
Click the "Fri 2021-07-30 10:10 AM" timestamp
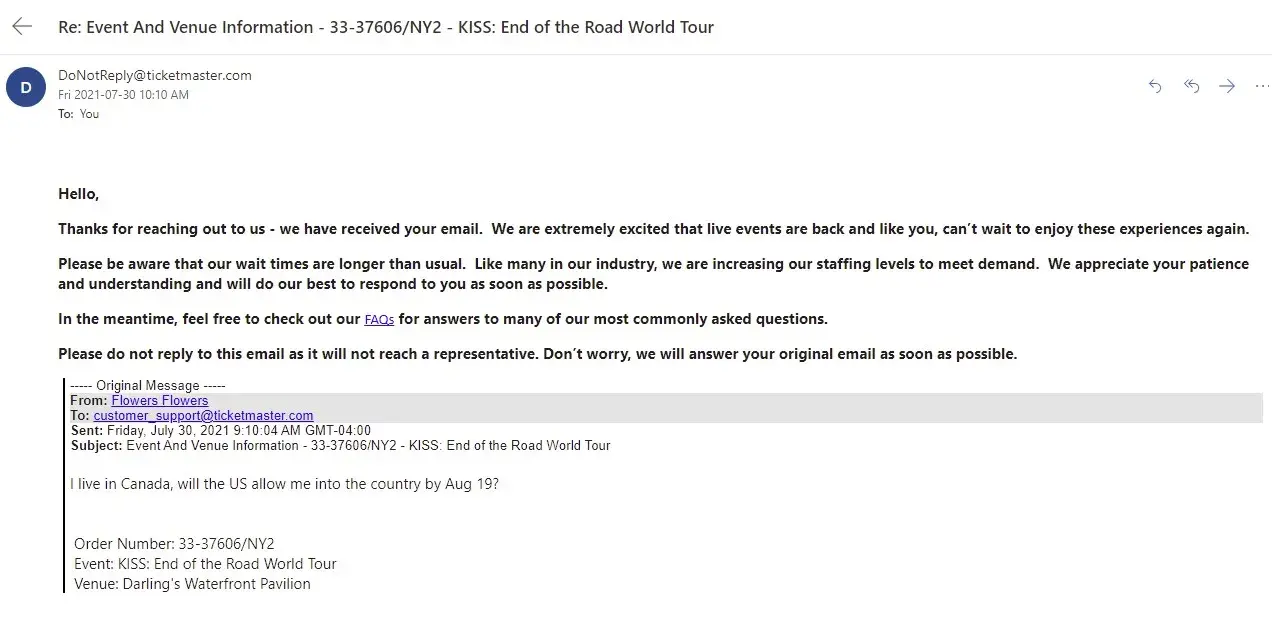[123, 95]
